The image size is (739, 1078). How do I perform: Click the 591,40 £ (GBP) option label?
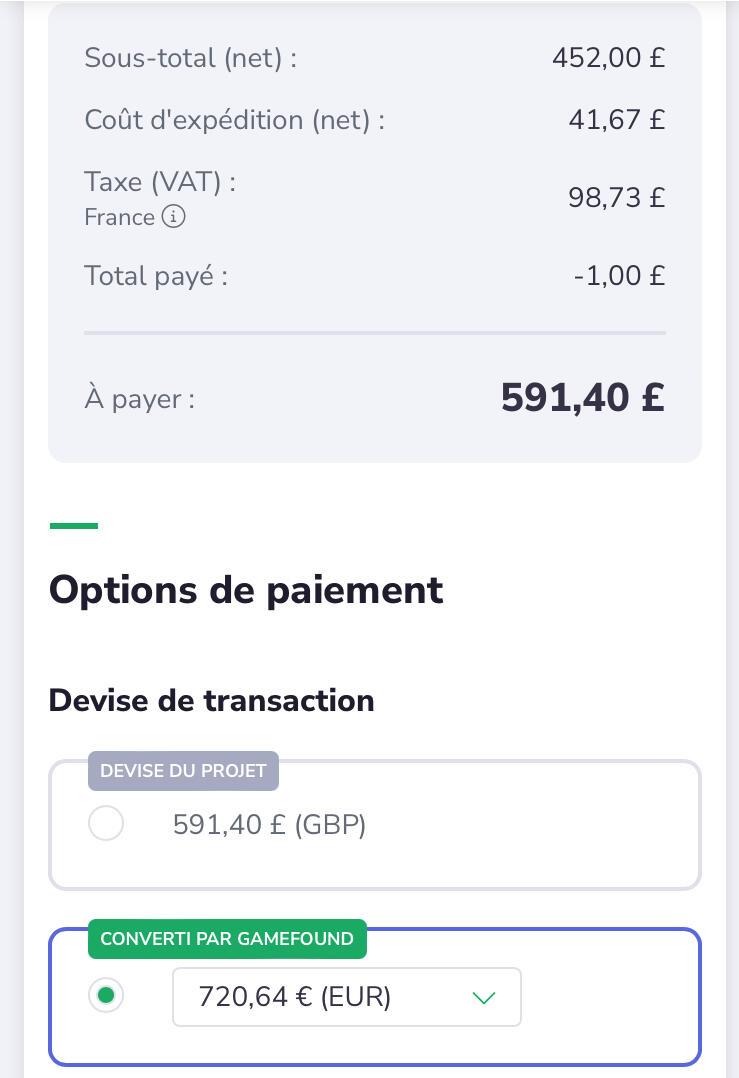coord(269,825)
